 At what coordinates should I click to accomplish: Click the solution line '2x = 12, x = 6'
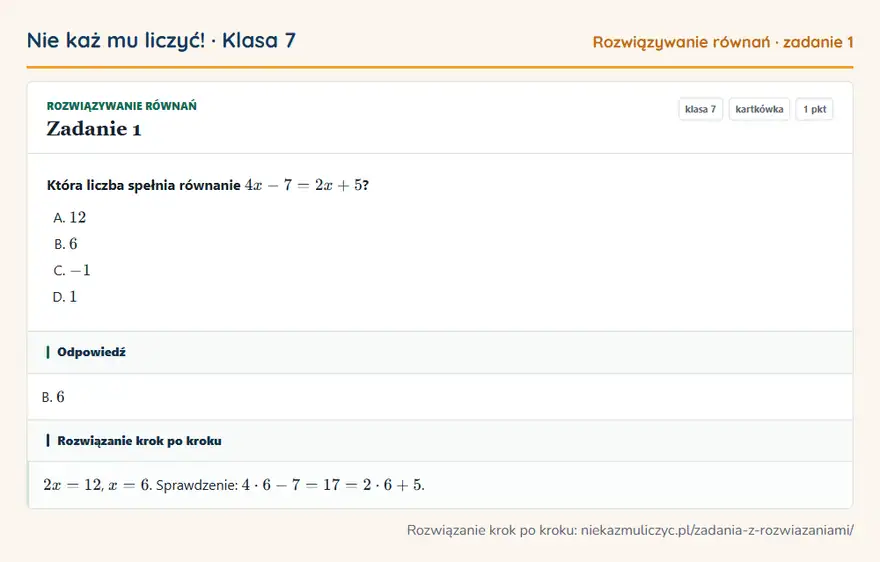(x=98, y=485)
